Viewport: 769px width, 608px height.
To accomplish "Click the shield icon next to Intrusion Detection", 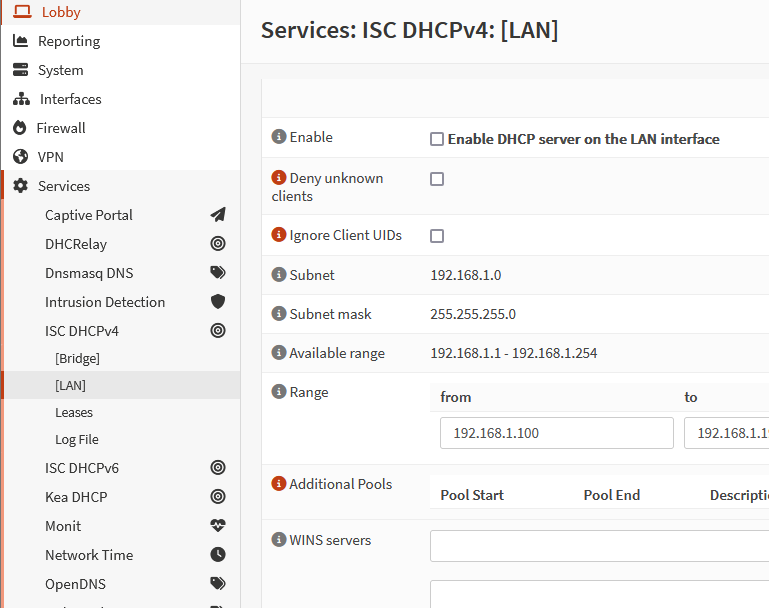I will pos(218,302).
